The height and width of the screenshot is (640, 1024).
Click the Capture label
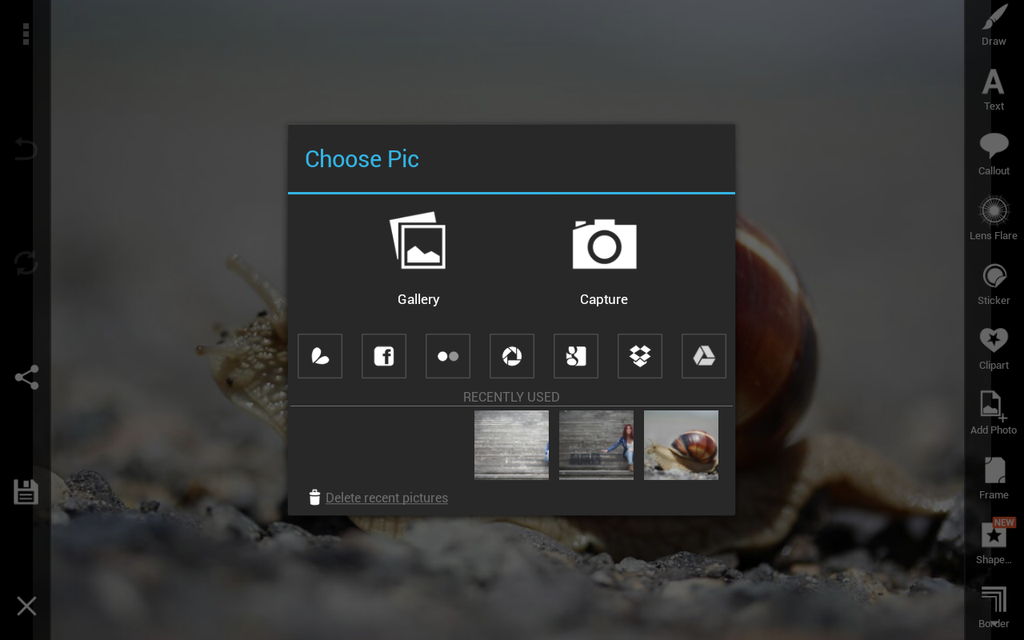click(603, 299)
